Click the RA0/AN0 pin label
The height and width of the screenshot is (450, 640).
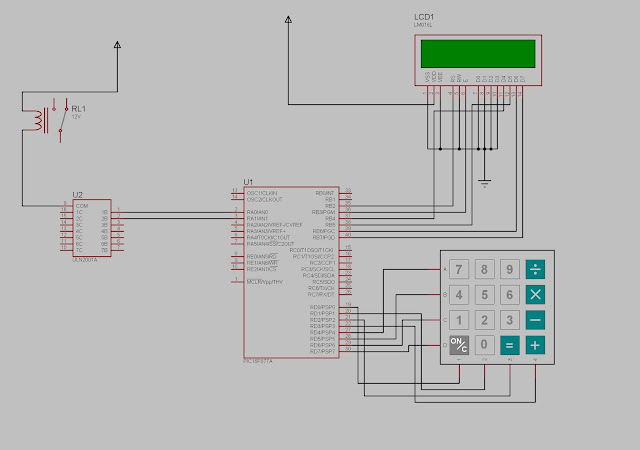(x=258, y=212)
